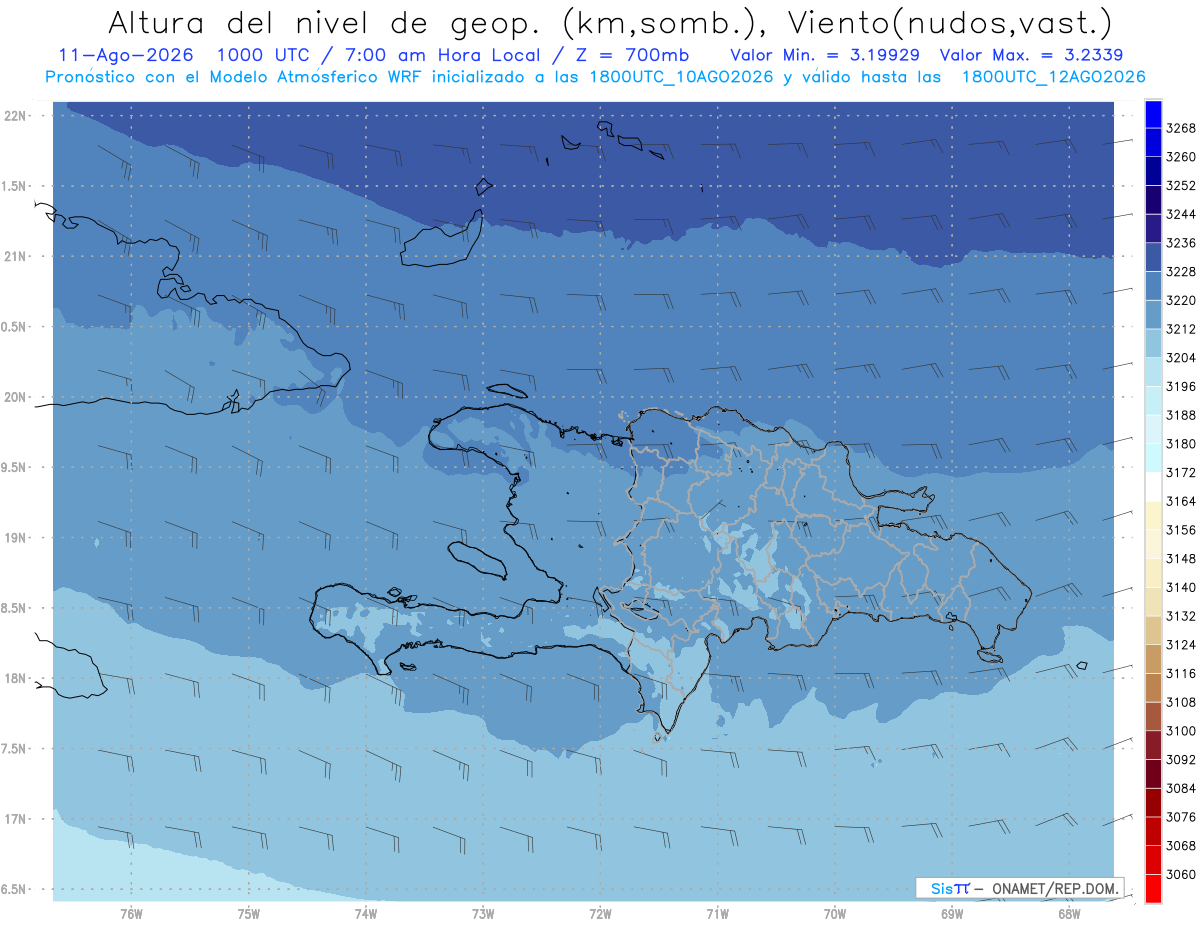Click the latitude label 17N
Viewport: 1200px width, 927px height.
pyautogui.click(x=17, y=819)
